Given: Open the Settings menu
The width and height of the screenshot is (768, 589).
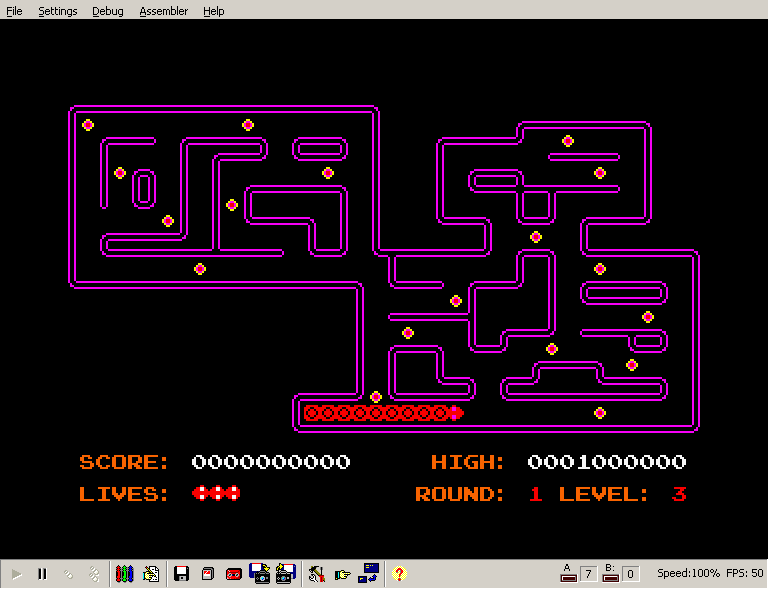Looking at the screenshot, I should pos(58,11).
